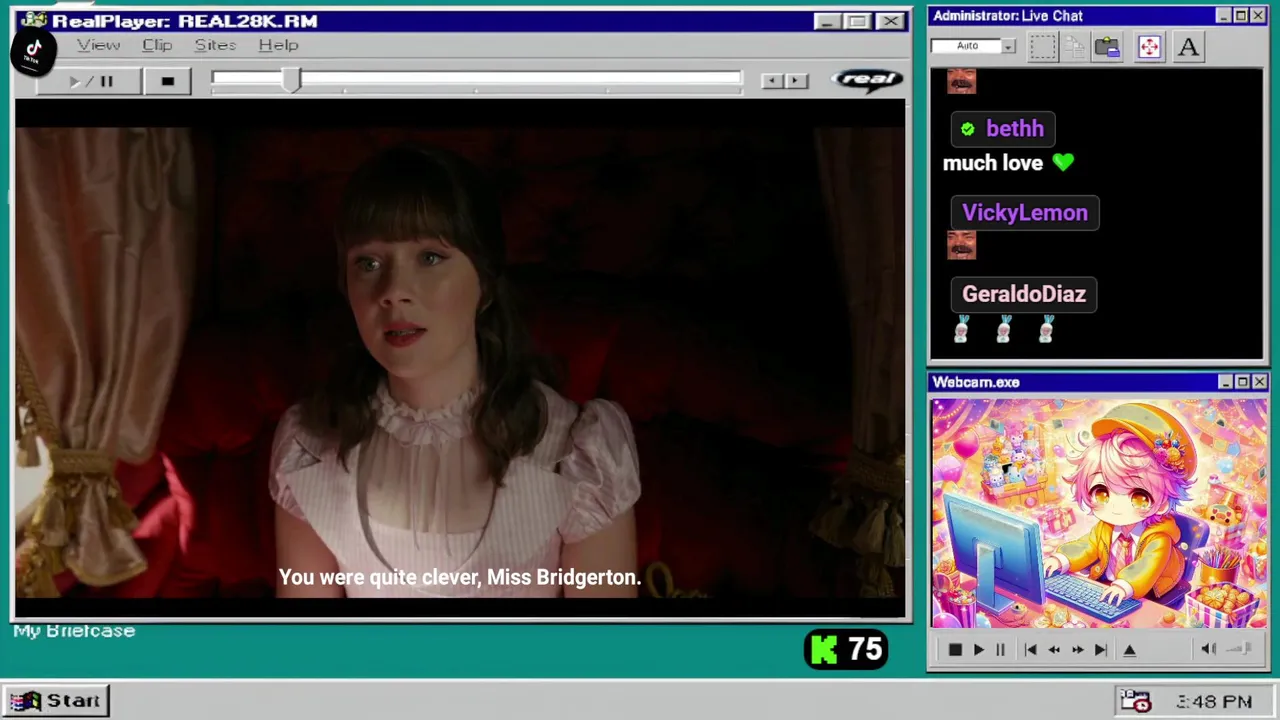Skip to previous track in Webcam.exe
This screenshot has height=720, width=1280.
point(1030,650)
